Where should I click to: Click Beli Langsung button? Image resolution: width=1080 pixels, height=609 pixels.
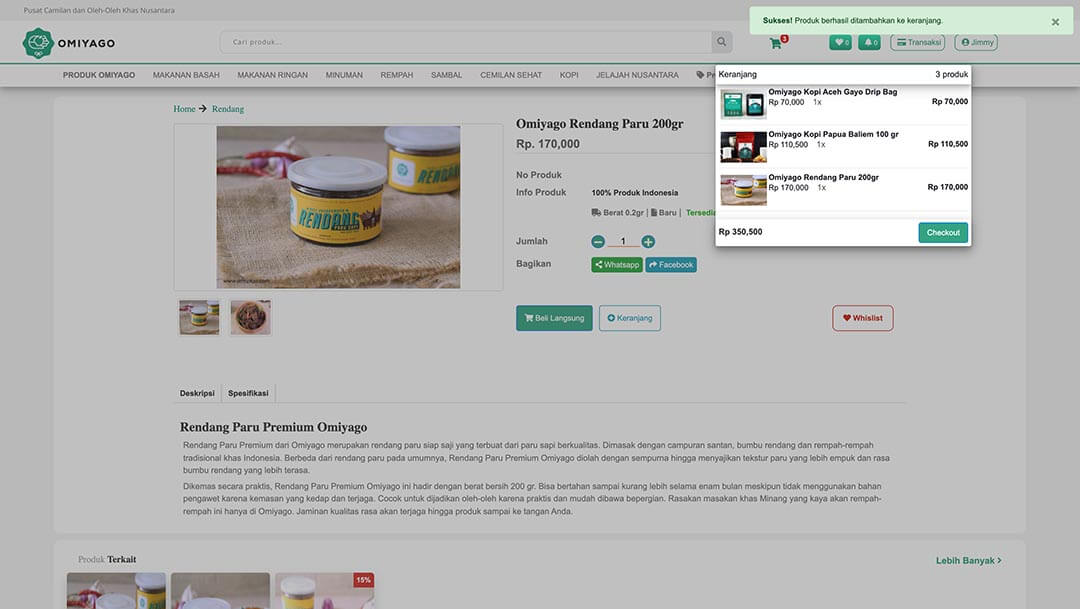[554, 318]
